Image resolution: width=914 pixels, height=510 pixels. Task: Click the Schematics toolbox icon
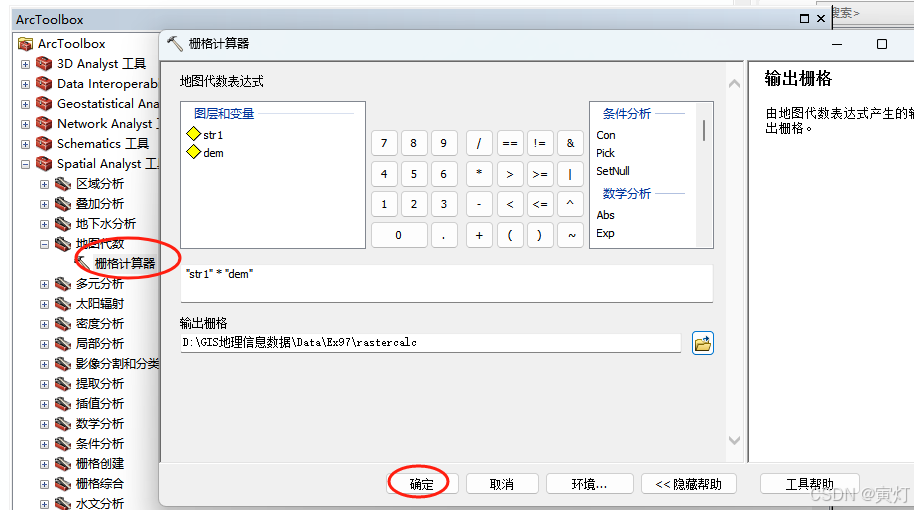tap(44, 143)
